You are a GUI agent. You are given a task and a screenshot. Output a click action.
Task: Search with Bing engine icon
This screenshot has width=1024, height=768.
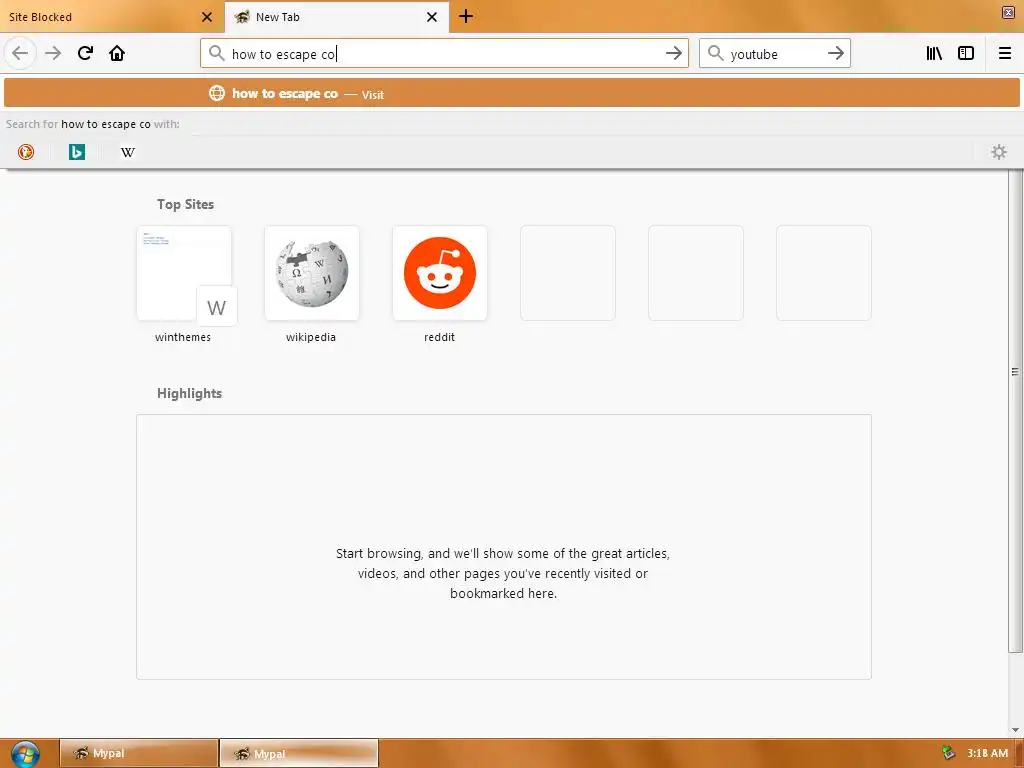pos(77,152)
